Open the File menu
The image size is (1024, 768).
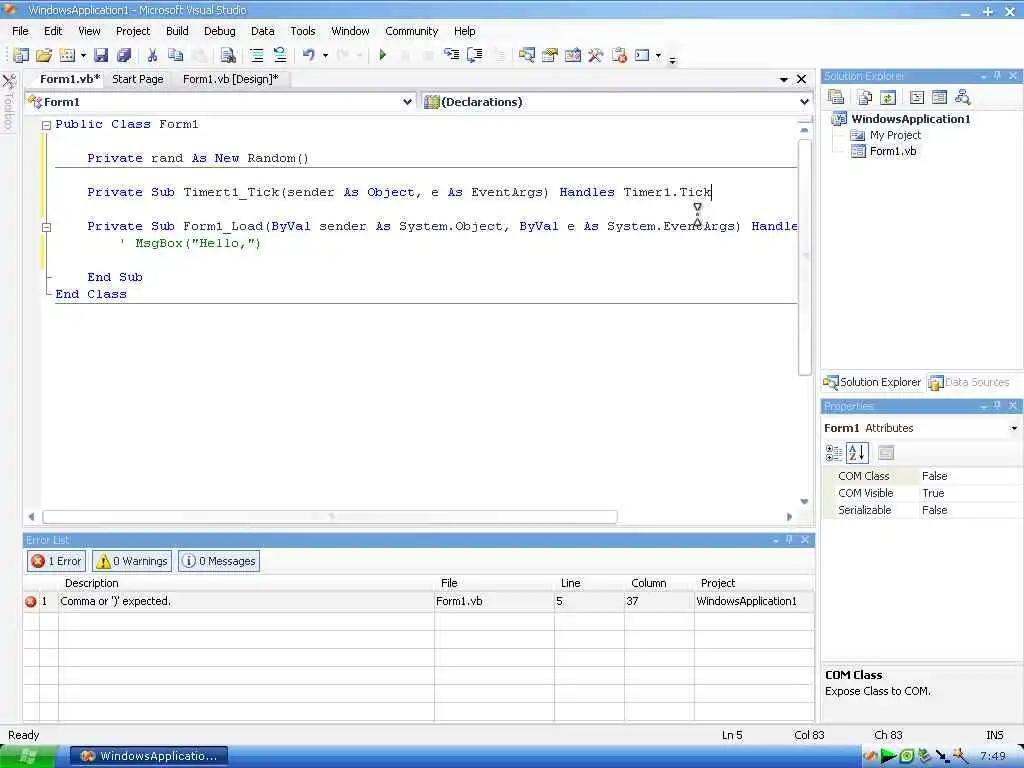click(x=20, y=31)
